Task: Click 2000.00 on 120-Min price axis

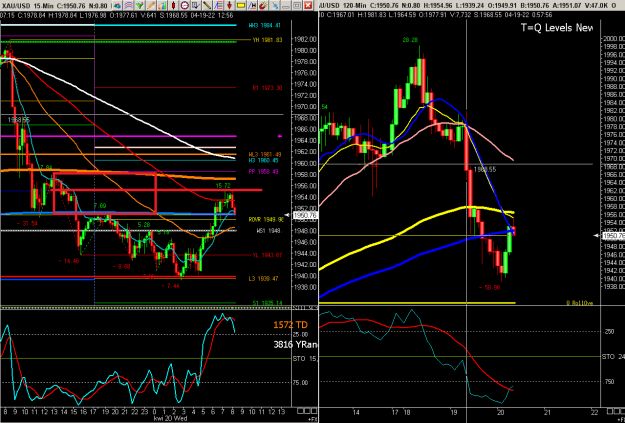Action: coord(613,39)
